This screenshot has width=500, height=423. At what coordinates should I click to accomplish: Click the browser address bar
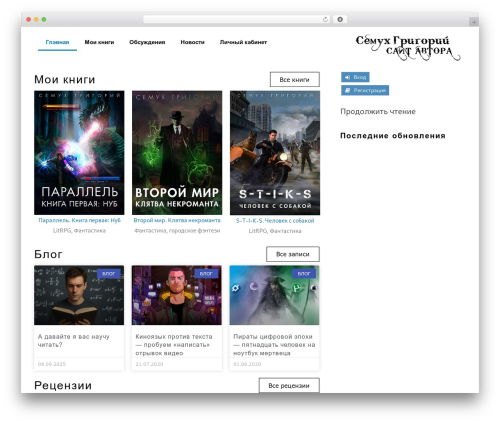point(237,19)
